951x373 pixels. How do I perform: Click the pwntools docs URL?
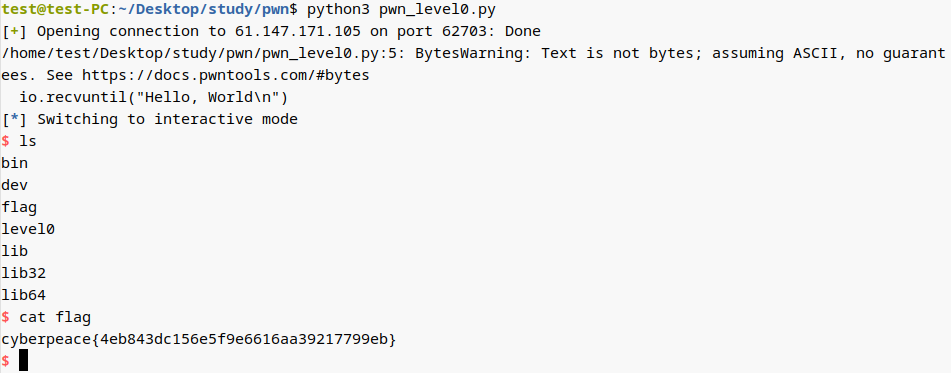coord(225,75)
